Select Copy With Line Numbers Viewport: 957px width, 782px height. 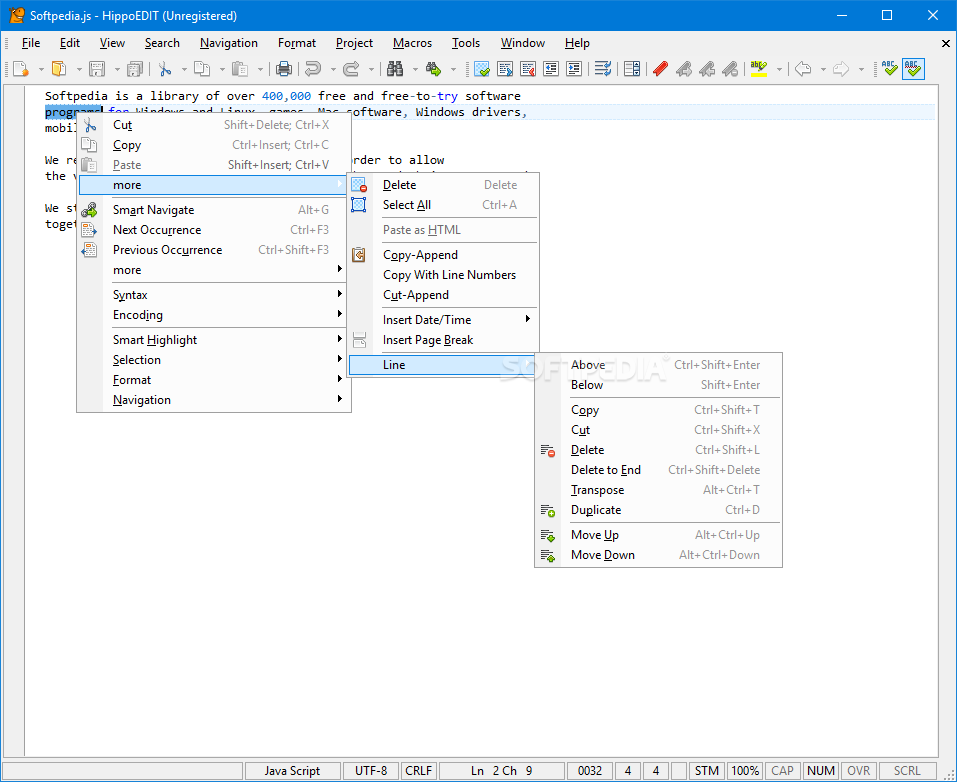[443, 275]
